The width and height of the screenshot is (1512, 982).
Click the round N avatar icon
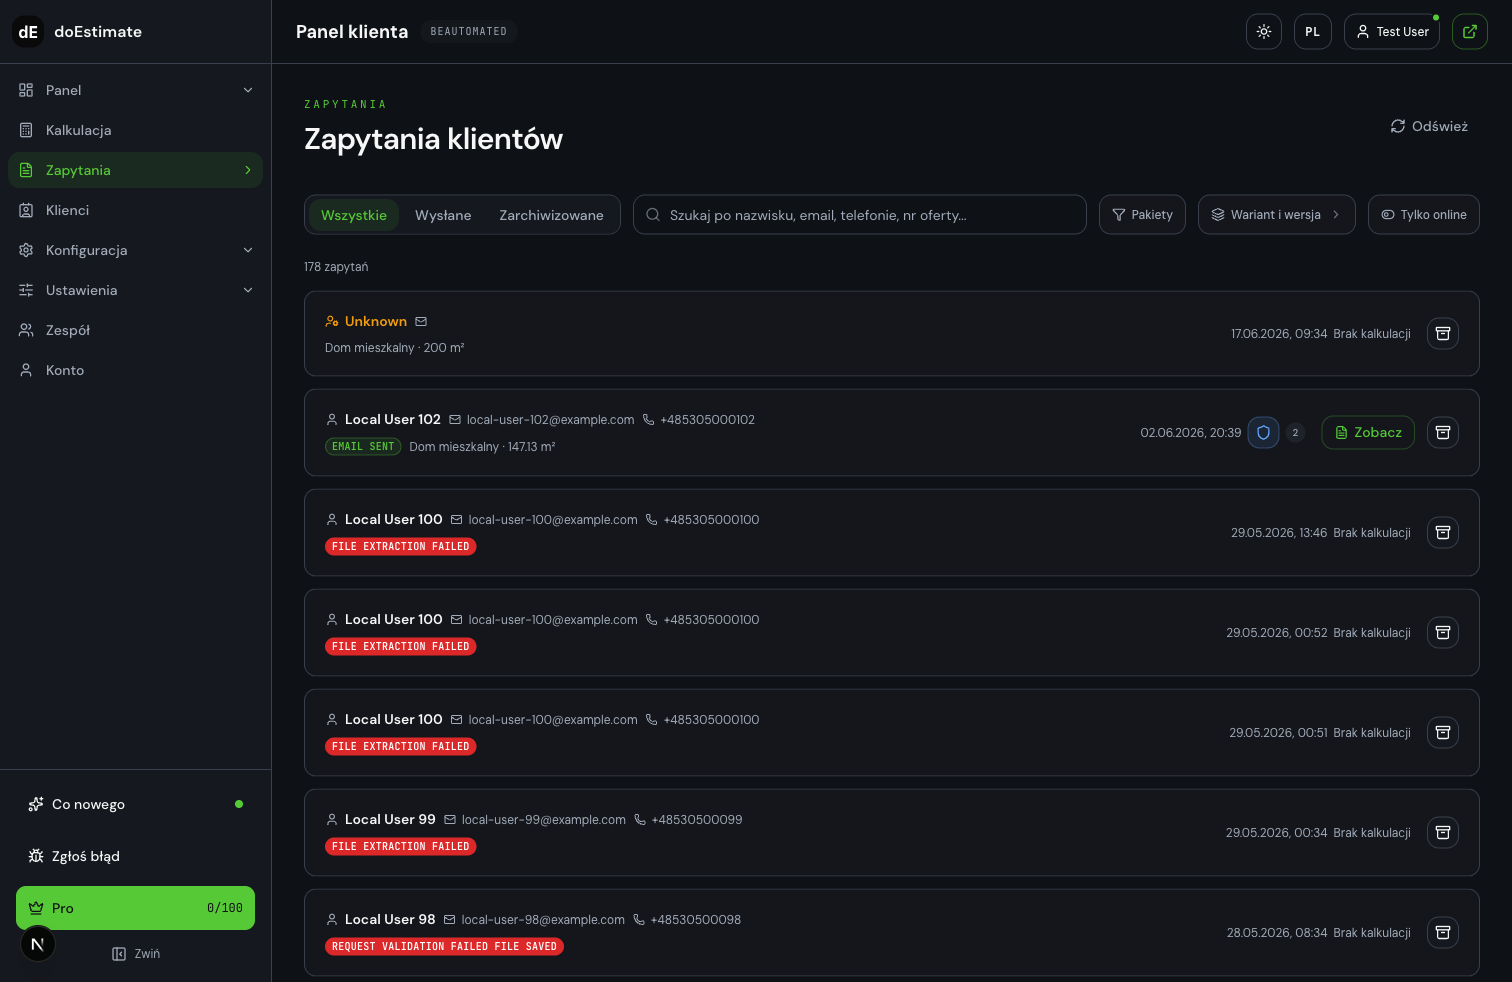(38, 944)
